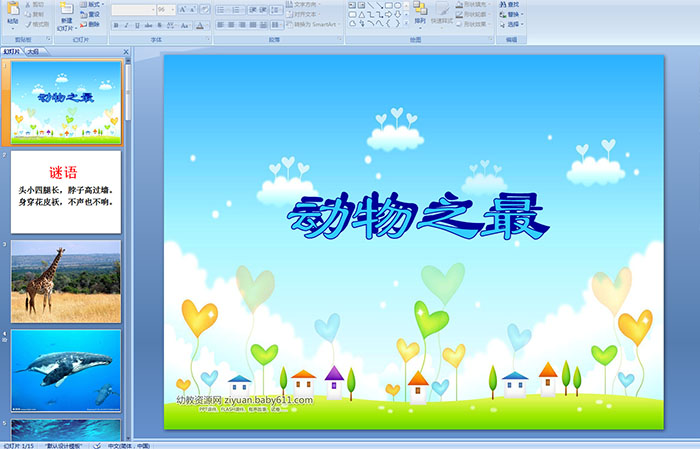Image resolution: width=700 pixels, height=449 pixels.
Task: Open the font color picker
Action: point(203,25)
